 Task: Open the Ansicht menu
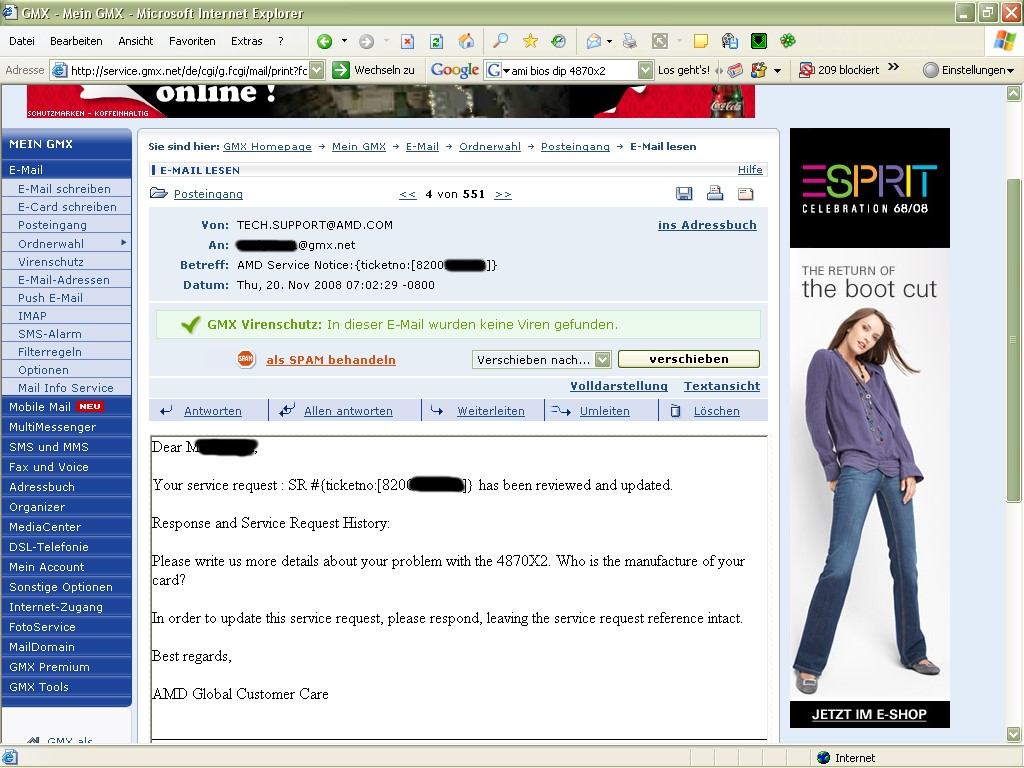[135, 41]
